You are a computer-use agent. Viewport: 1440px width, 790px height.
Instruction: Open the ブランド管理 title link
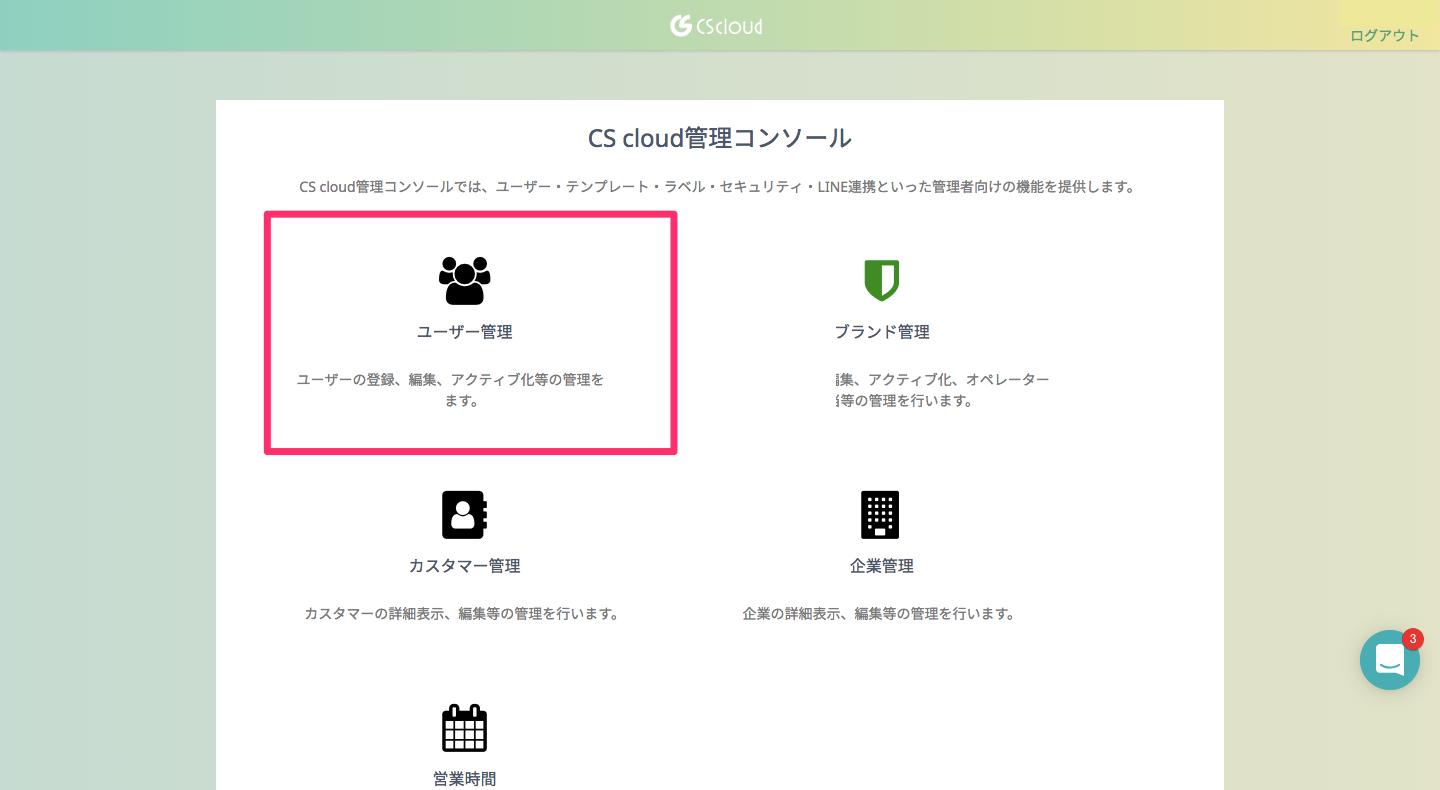tap(882, 332)
